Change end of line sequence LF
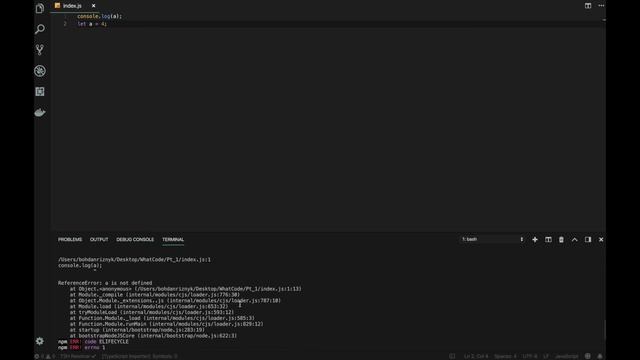This screenshot has height=360, width=640. point(546,356)
